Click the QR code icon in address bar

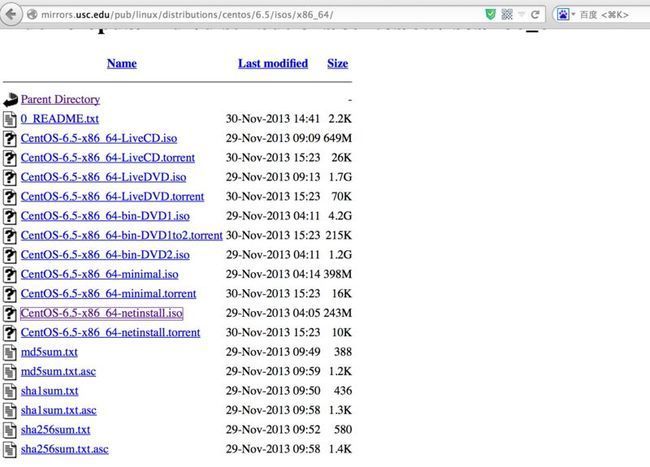click(507, 15)
